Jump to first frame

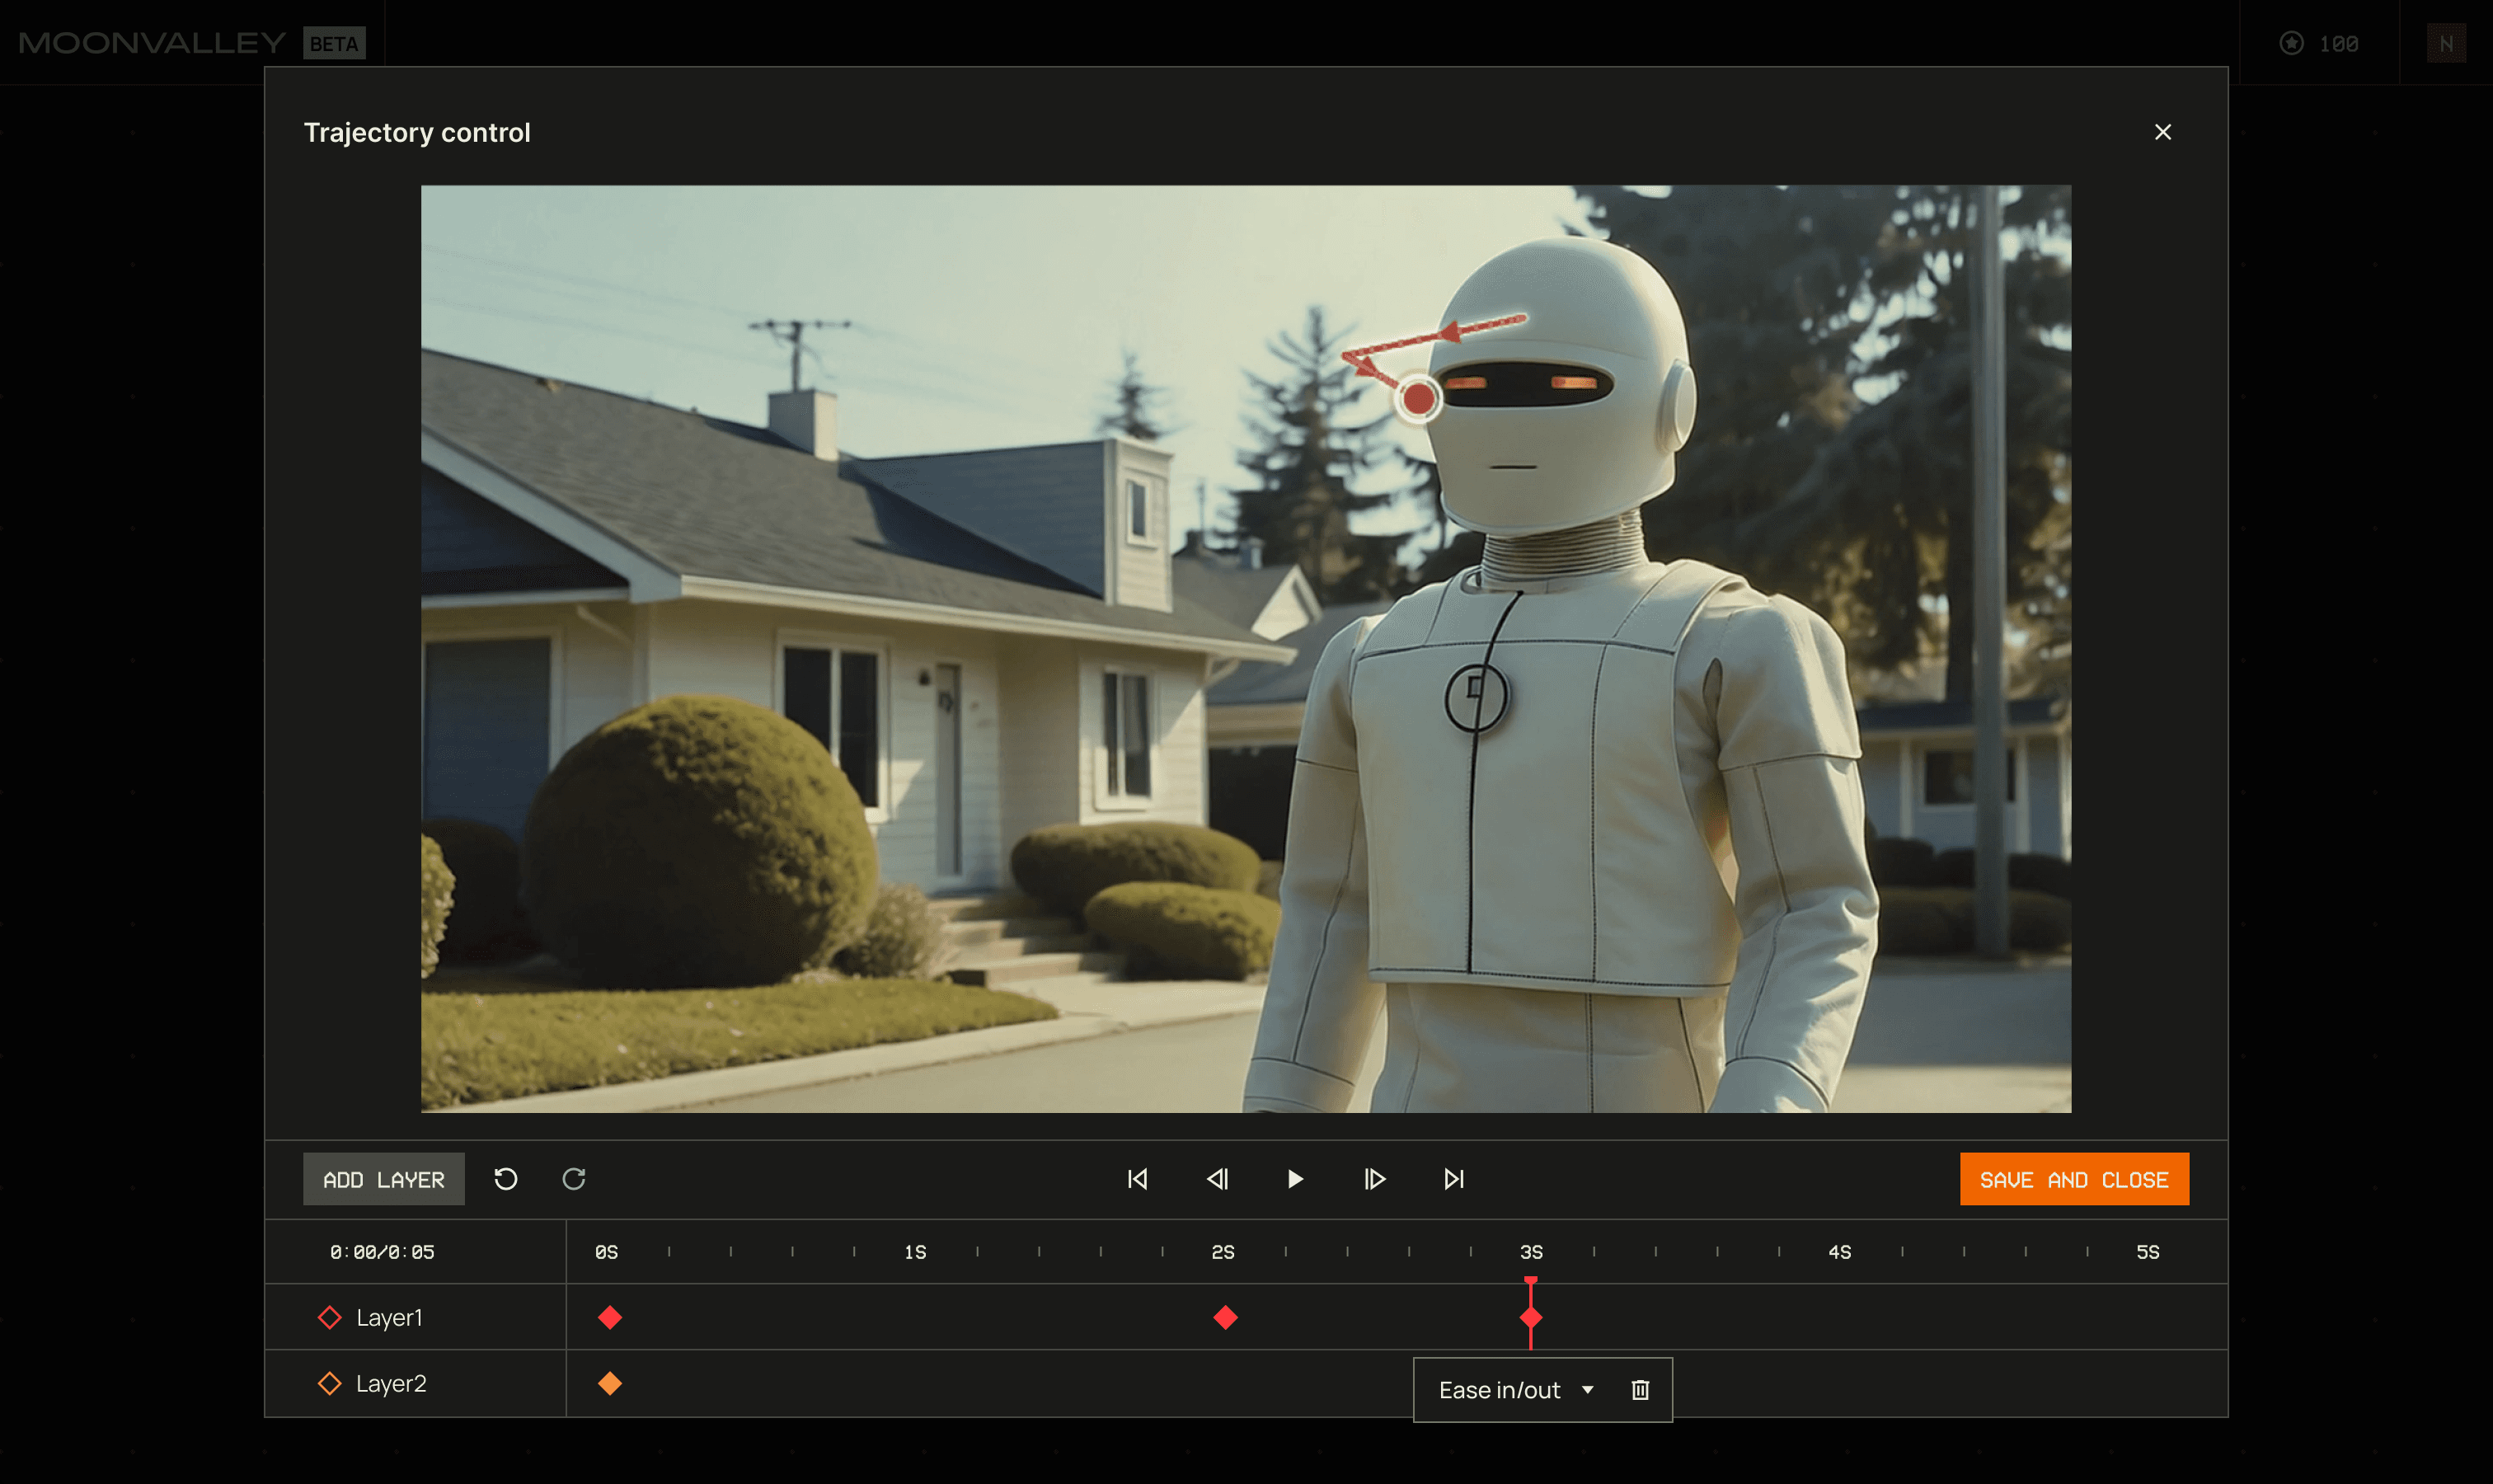(x=1137, y=1179)
